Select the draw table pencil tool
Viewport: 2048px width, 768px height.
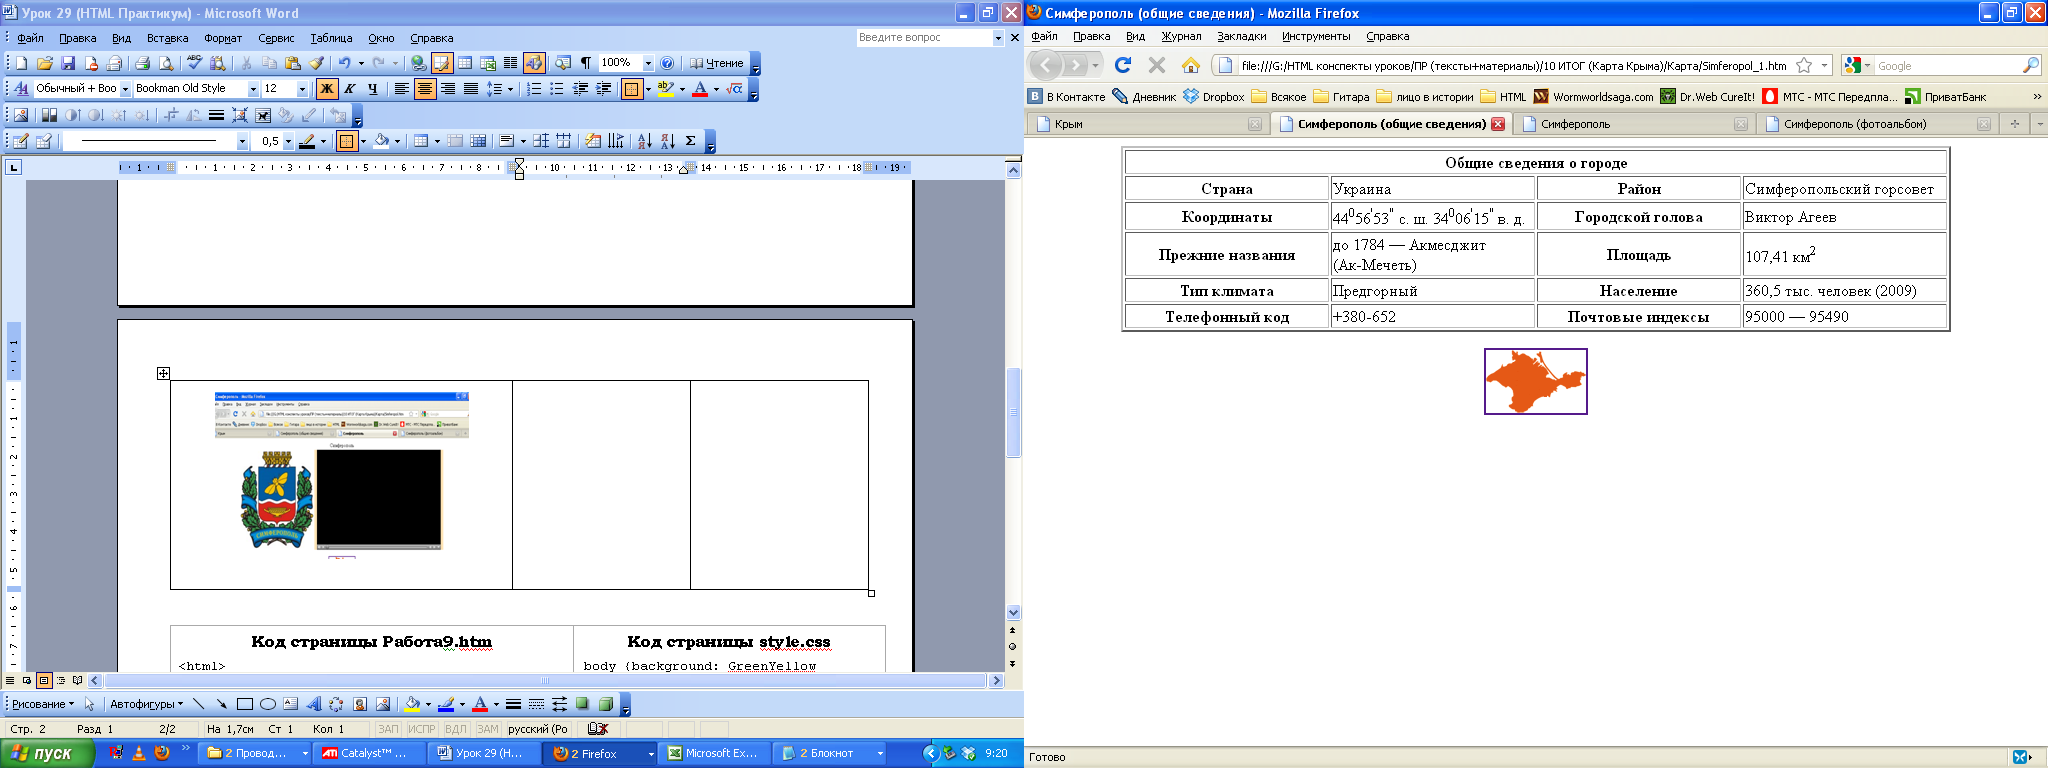(20, 141)
